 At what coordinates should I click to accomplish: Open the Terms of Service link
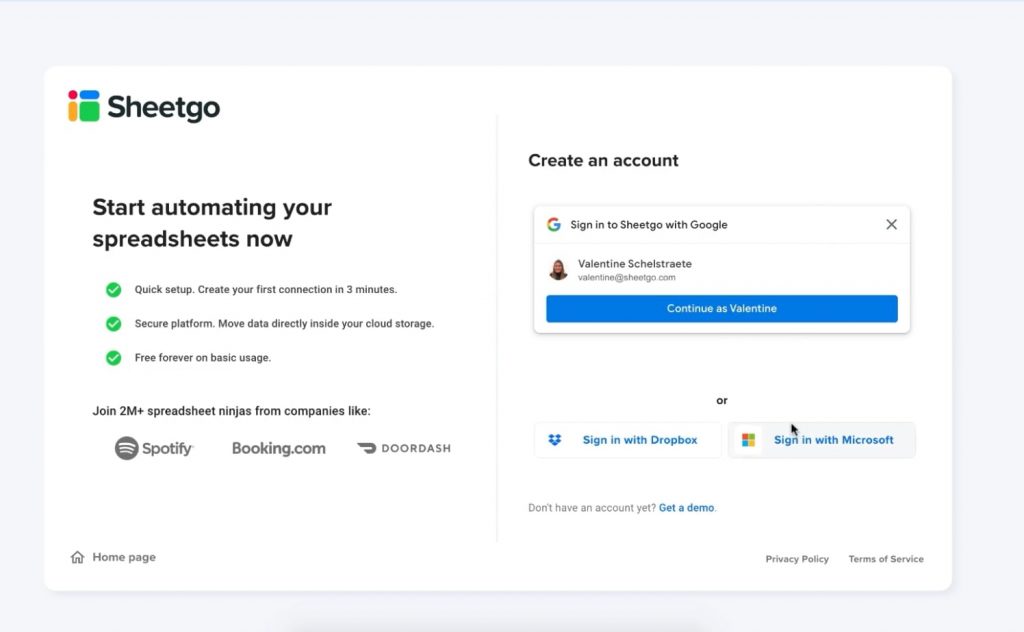pos(886,559)
